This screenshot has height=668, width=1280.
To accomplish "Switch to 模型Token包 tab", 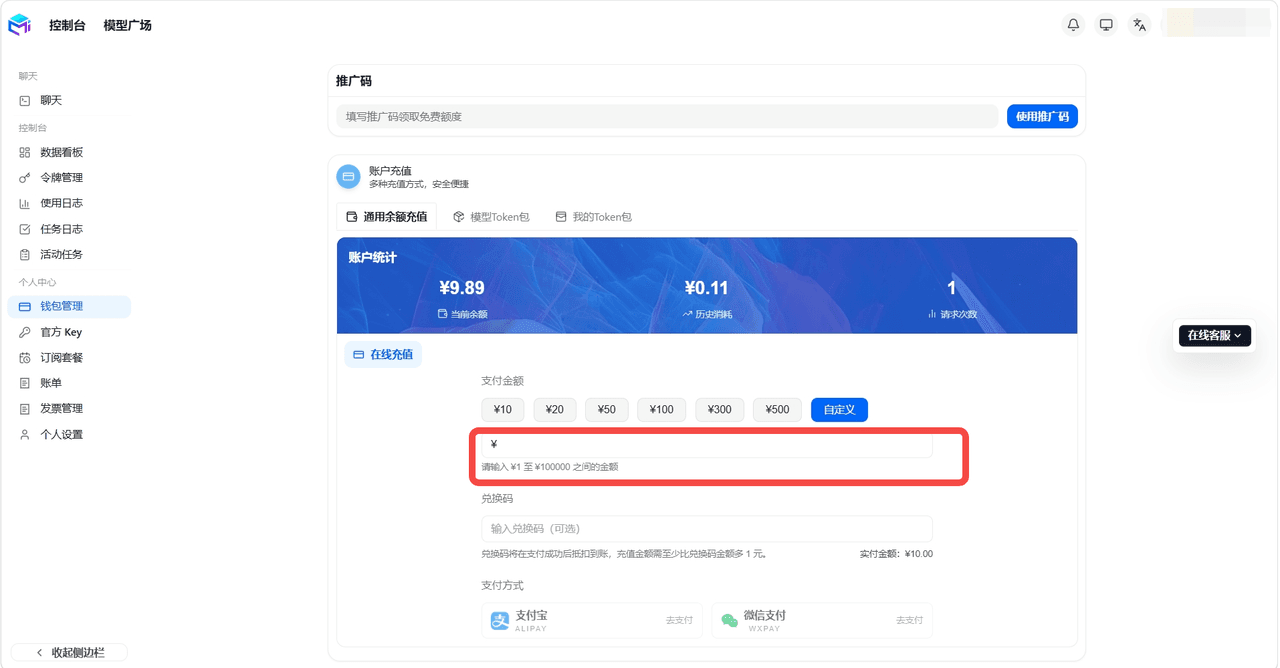I will [x=491, y=217].
